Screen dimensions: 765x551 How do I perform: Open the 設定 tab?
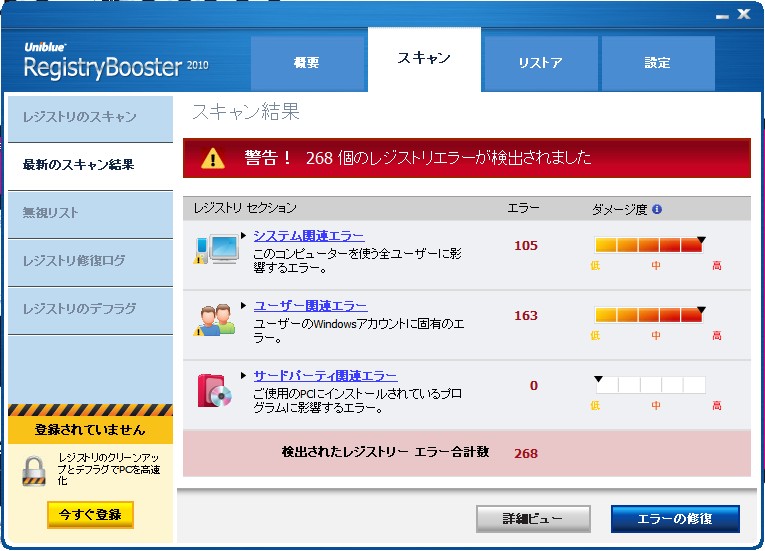click(658, 63)
